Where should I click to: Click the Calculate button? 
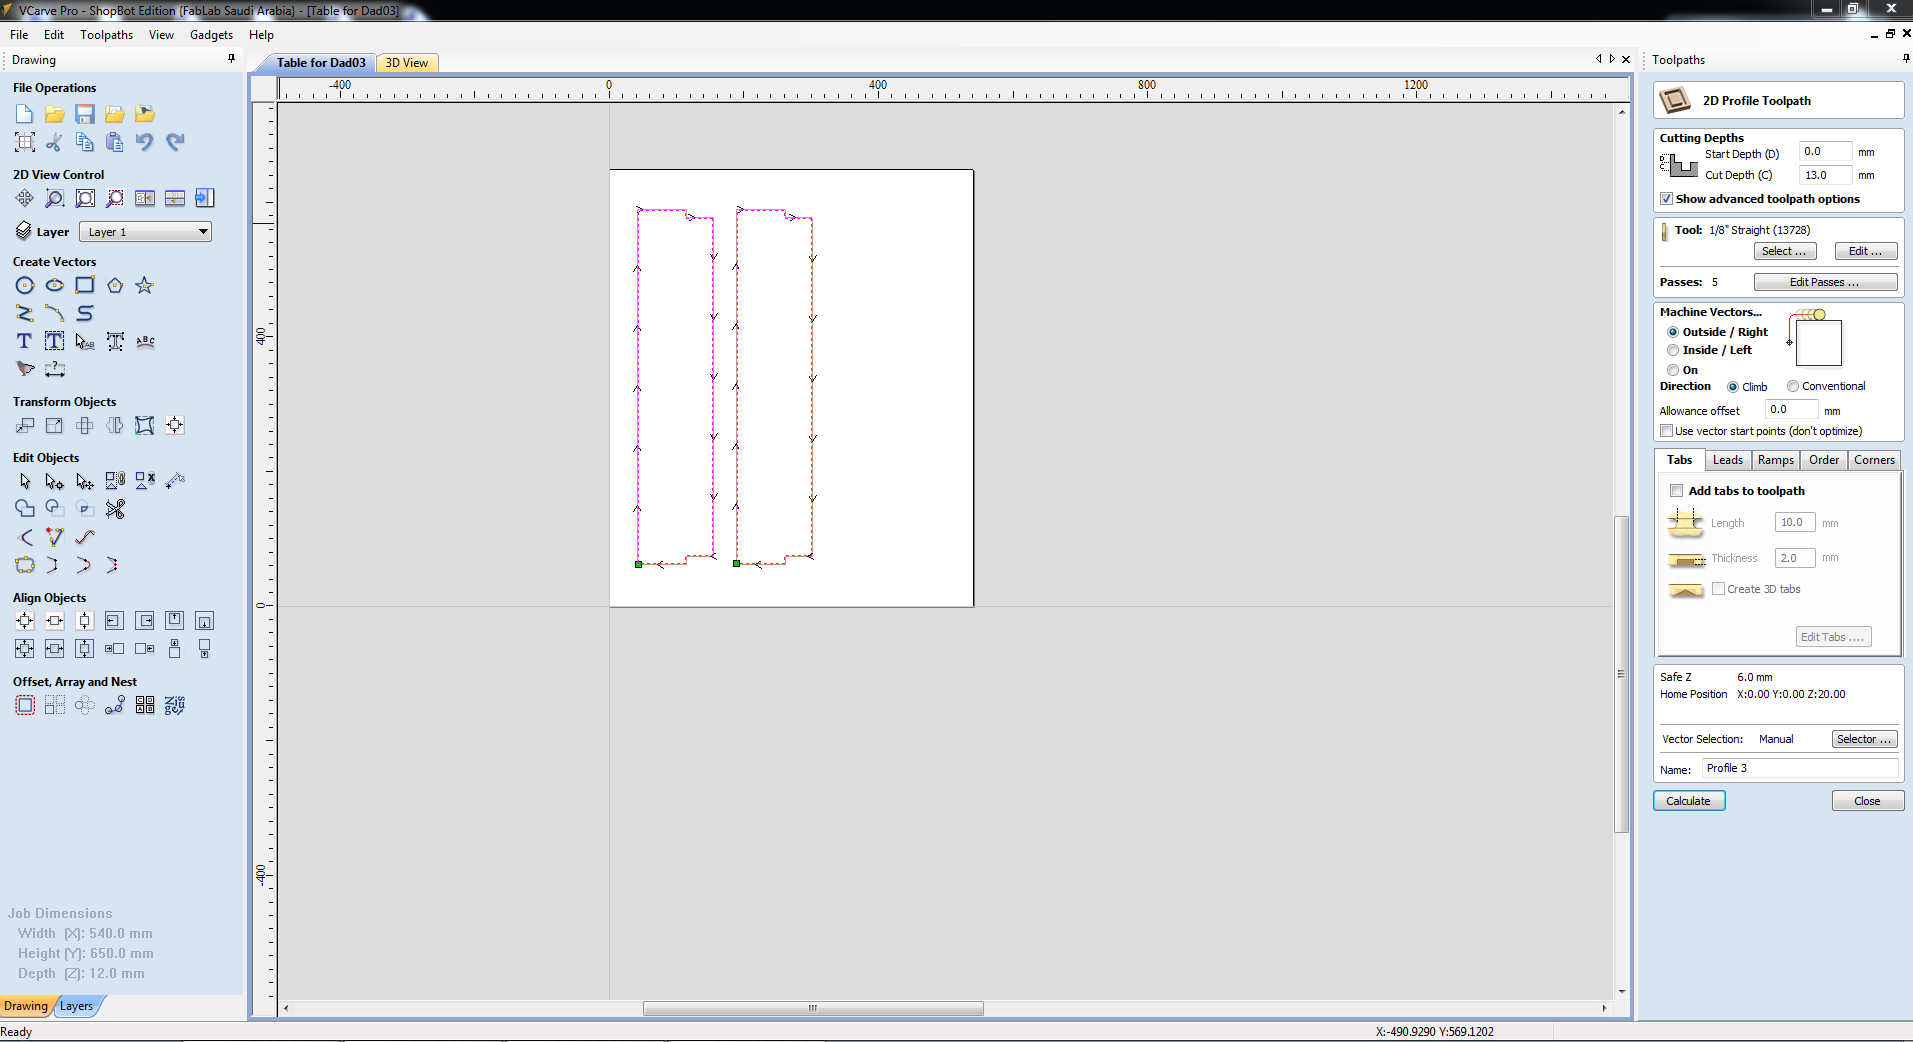(1689, 801)
